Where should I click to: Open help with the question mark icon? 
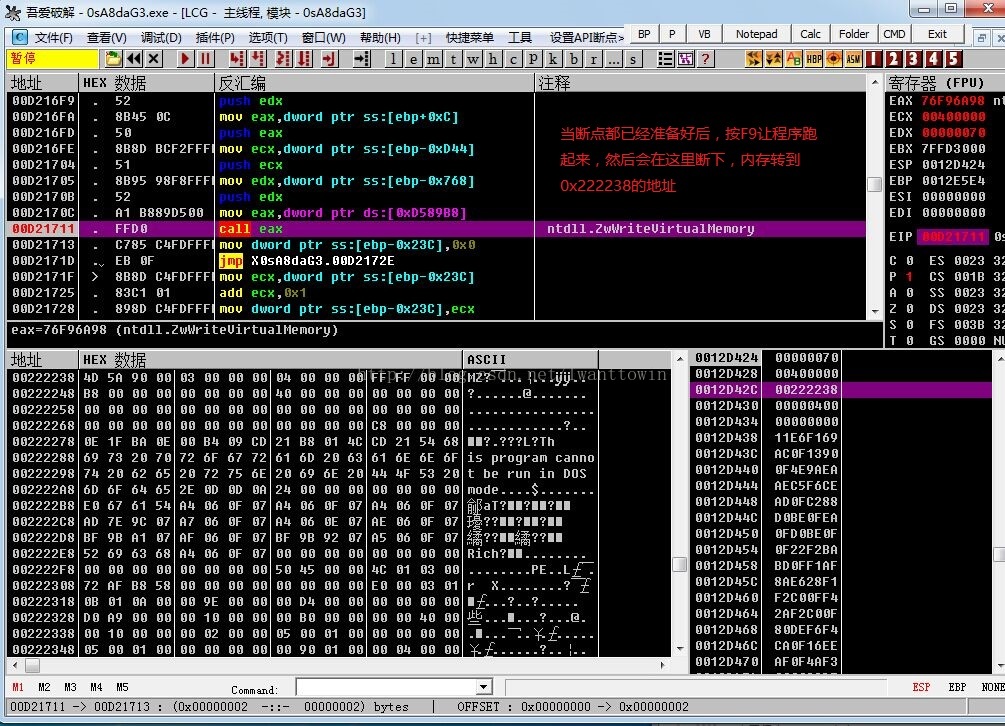click(x=706, y=59)
